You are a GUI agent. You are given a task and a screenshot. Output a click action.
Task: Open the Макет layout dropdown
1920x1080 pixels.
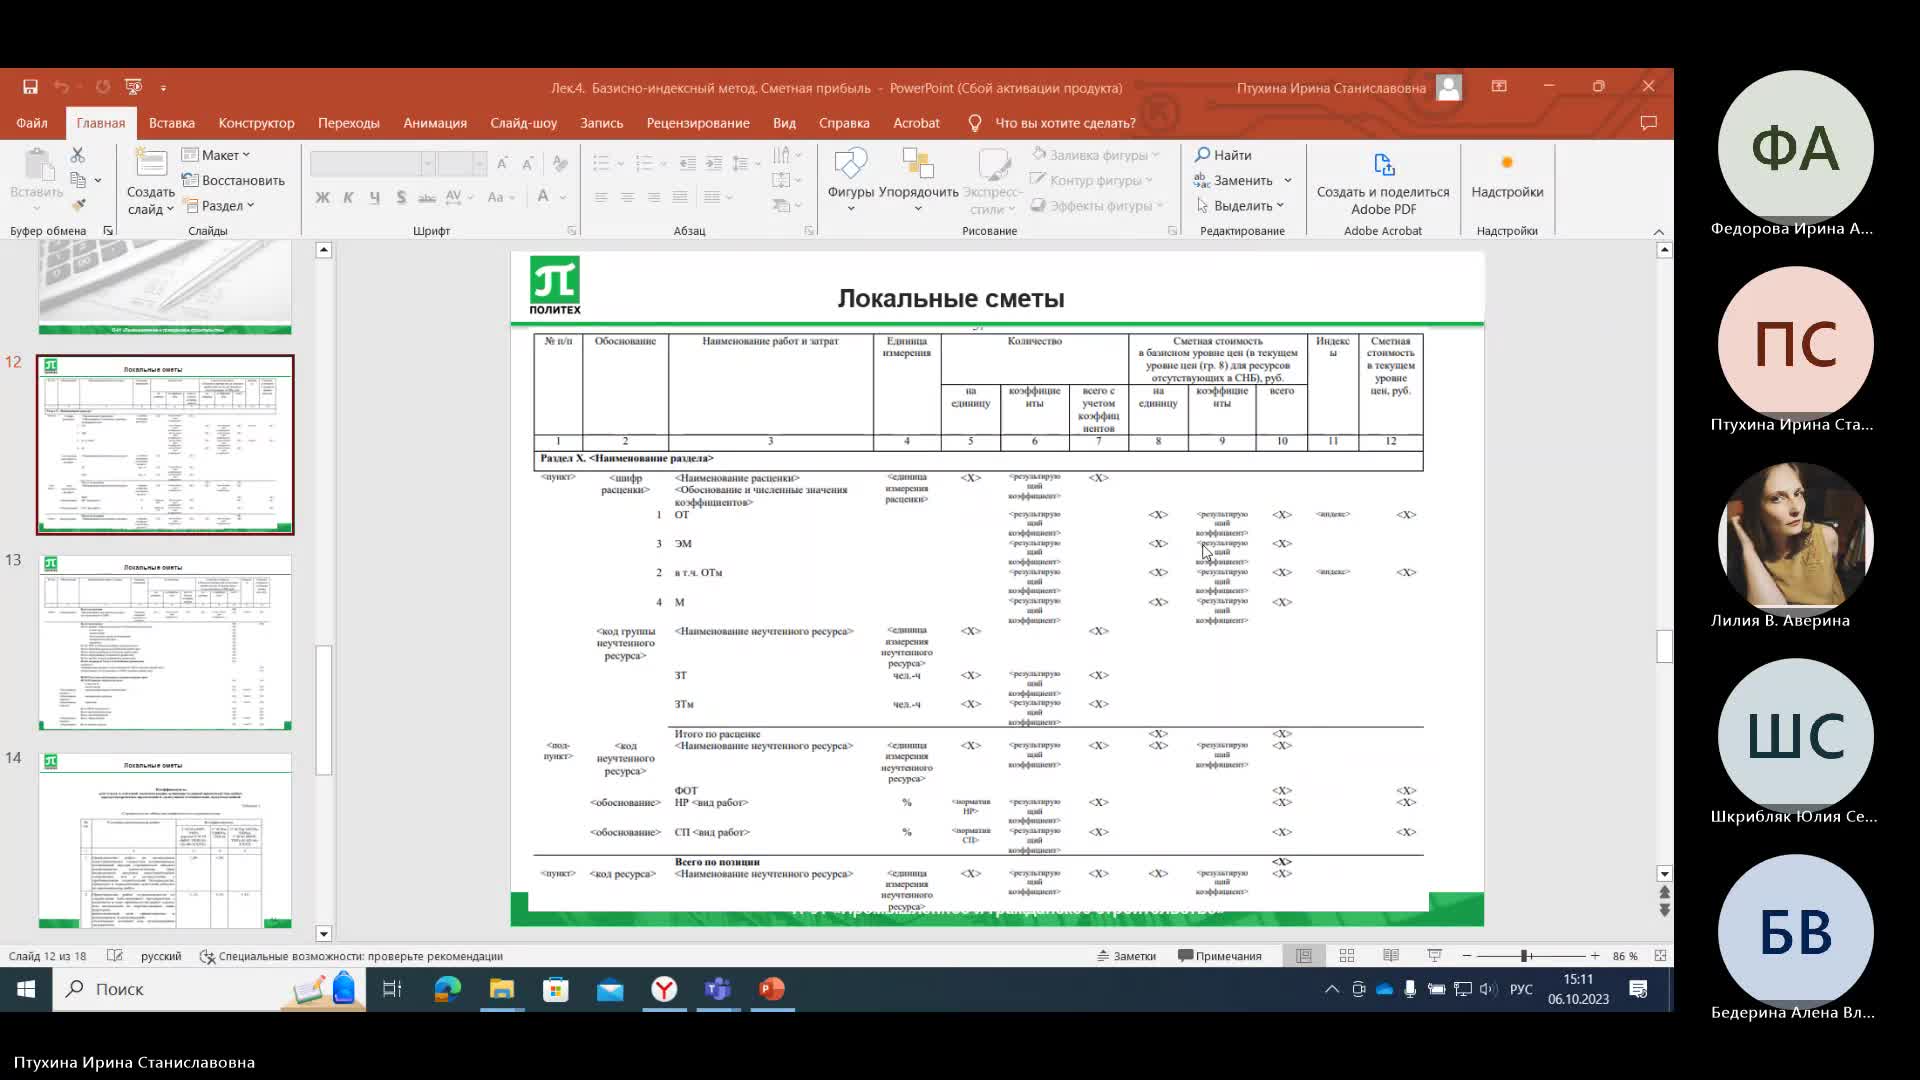[217, 155]
